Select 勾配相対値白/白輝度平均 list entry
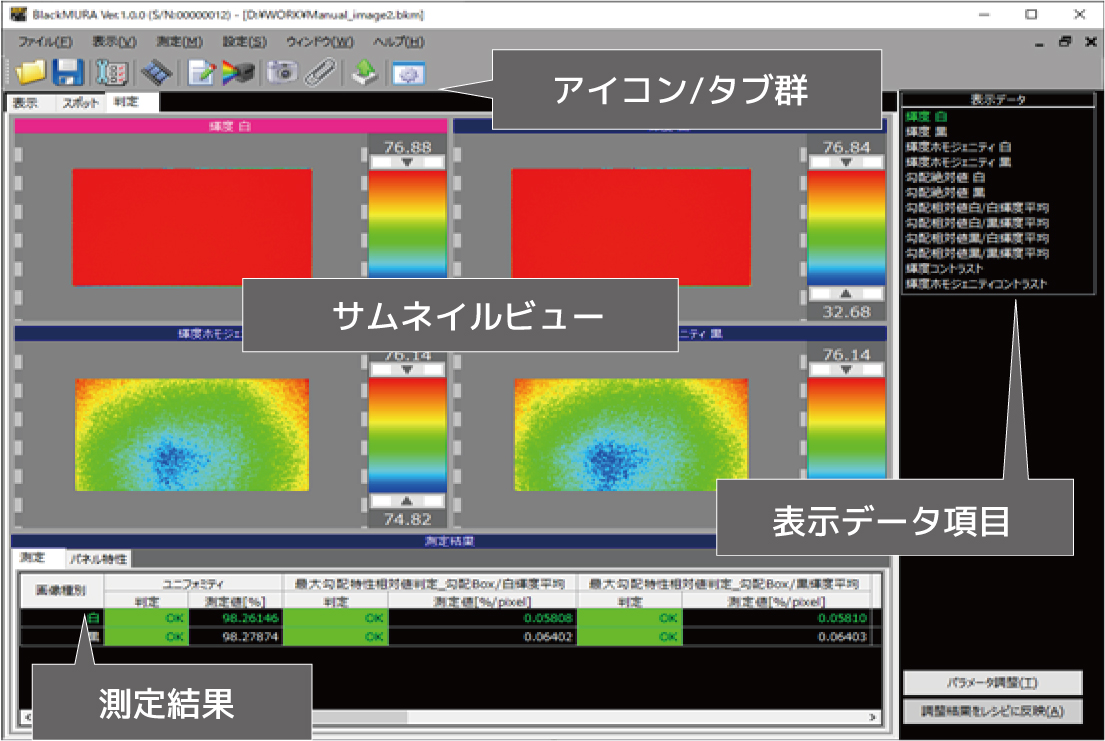 click(977, 208)
